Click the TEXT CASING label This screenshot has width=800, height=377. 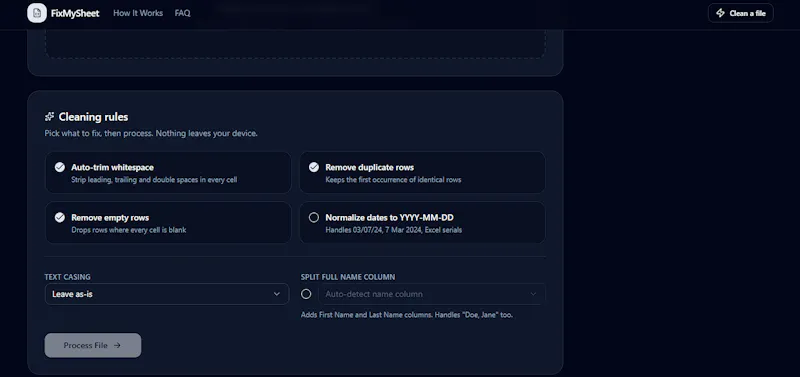click(x=67, y=277)
